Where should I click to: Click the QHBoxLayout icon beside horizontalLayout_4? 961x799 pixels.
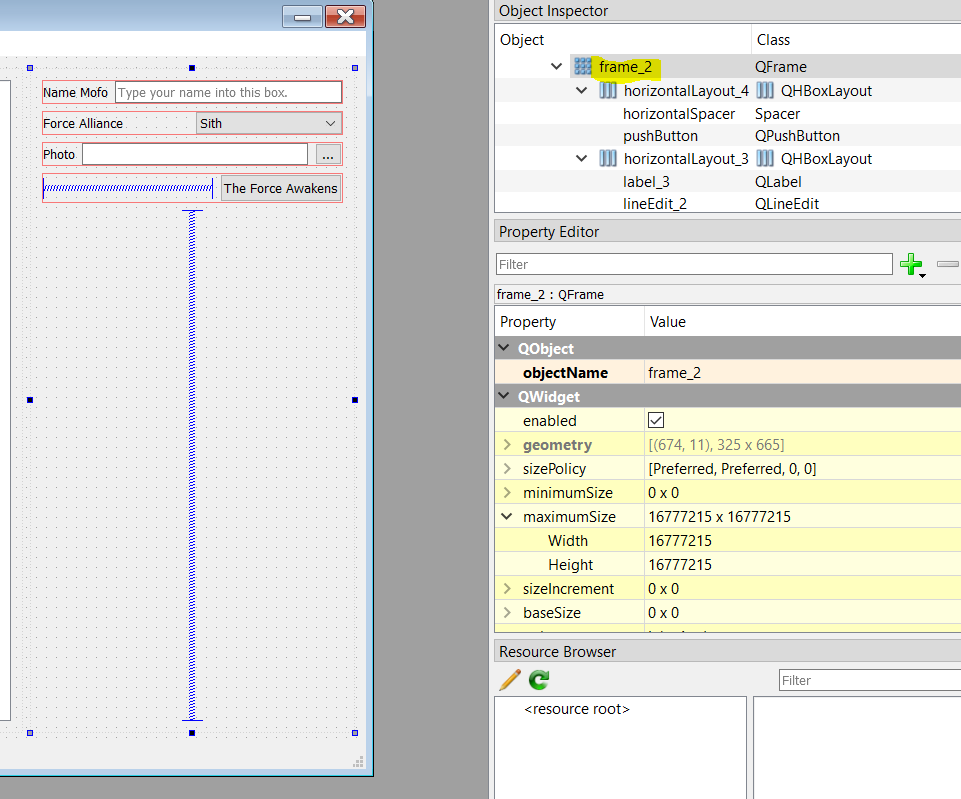click(608, 89)
